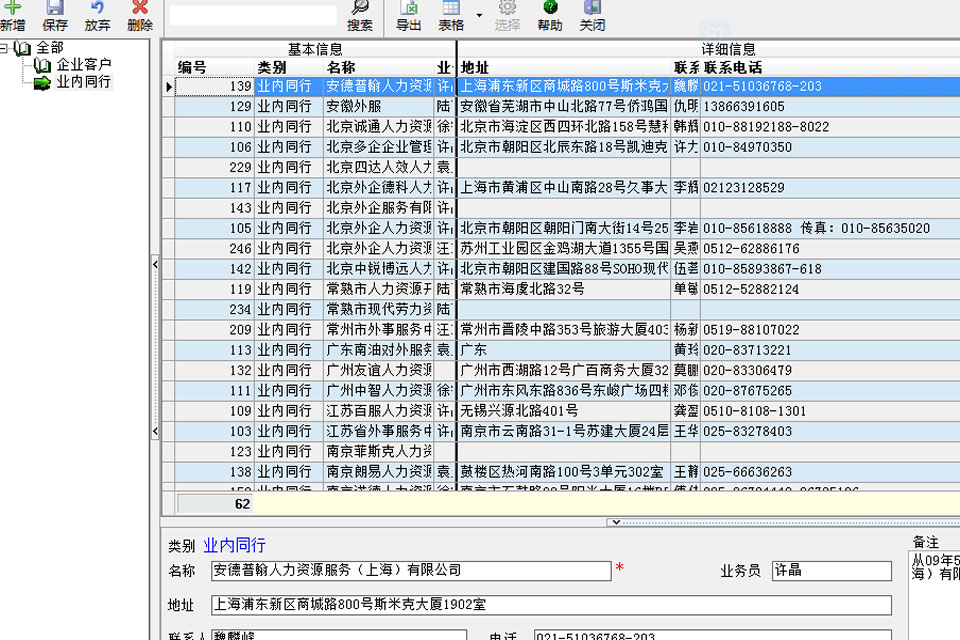Collapse the detail panel via splitter chevron
960x640 pixels.
(x=615, y=522)
